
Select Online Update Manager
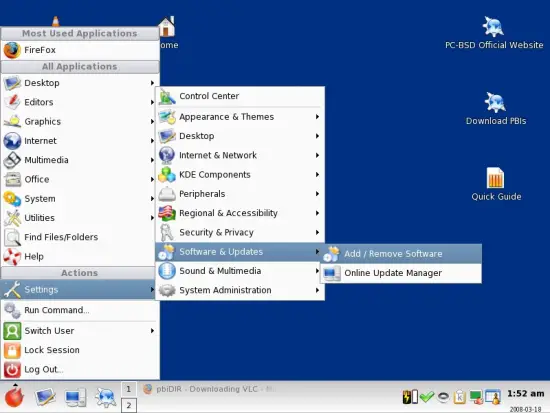pos(401,273)
